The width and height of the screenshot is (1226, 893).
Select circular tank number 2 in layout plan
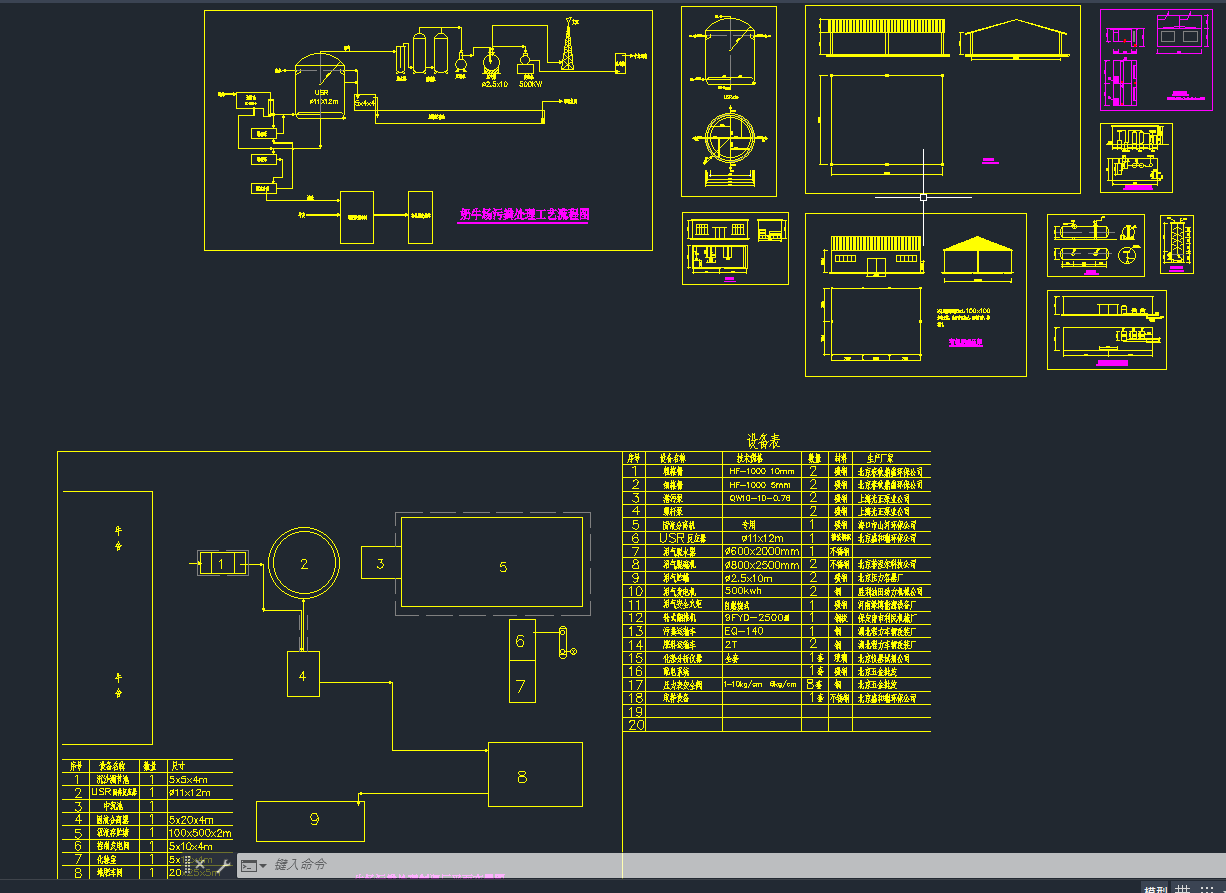(x=304, y=563)
